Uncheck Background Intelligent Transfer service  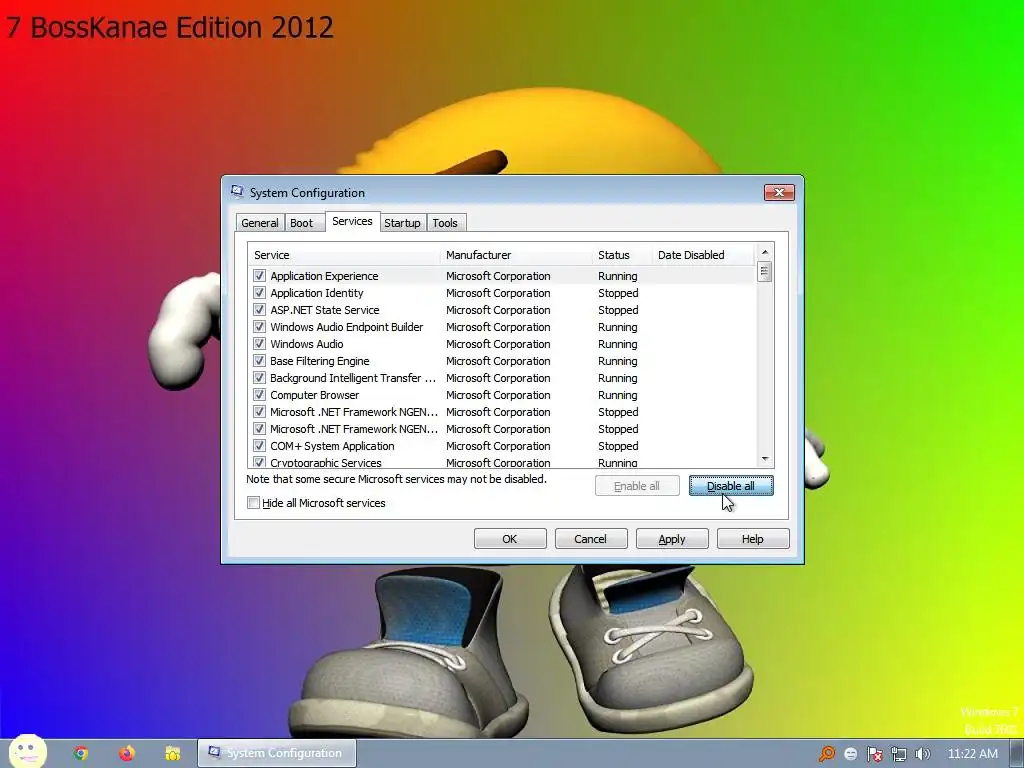(x=259, y=377)
